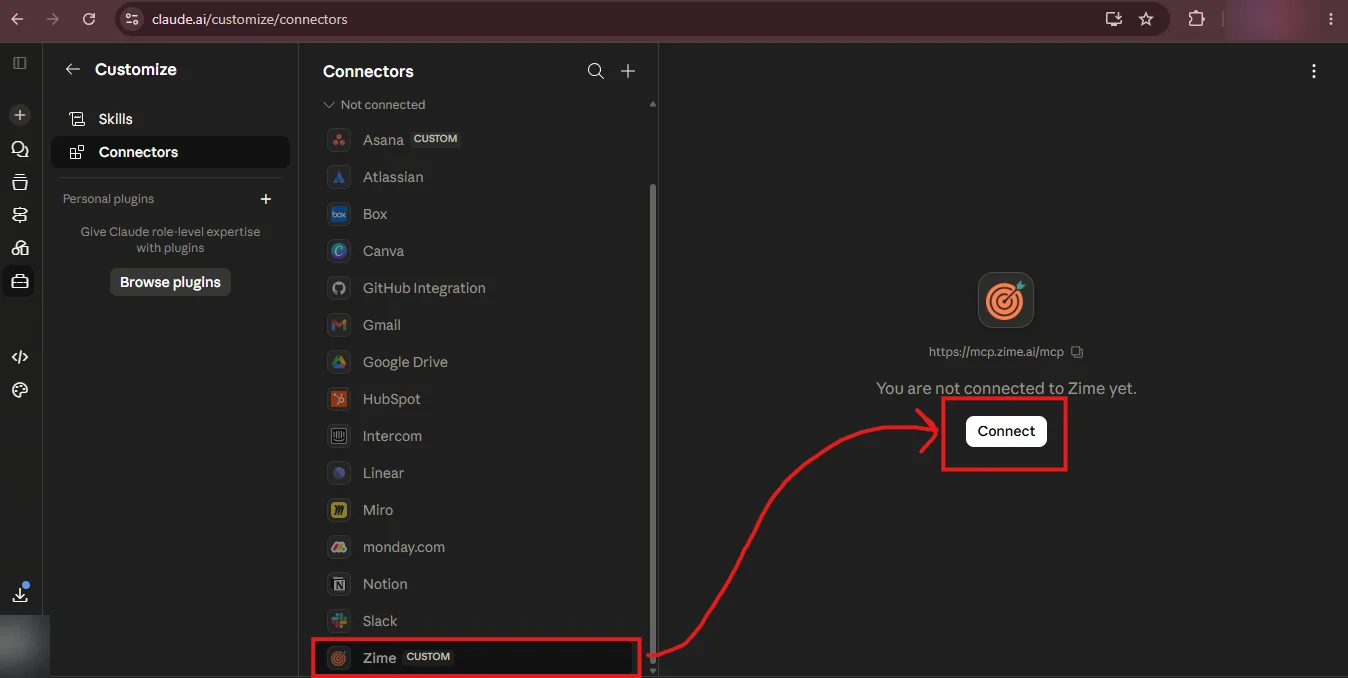Start a new chat with the plus icon
The height and width of the screenshot is (678, 1348).
20,115
